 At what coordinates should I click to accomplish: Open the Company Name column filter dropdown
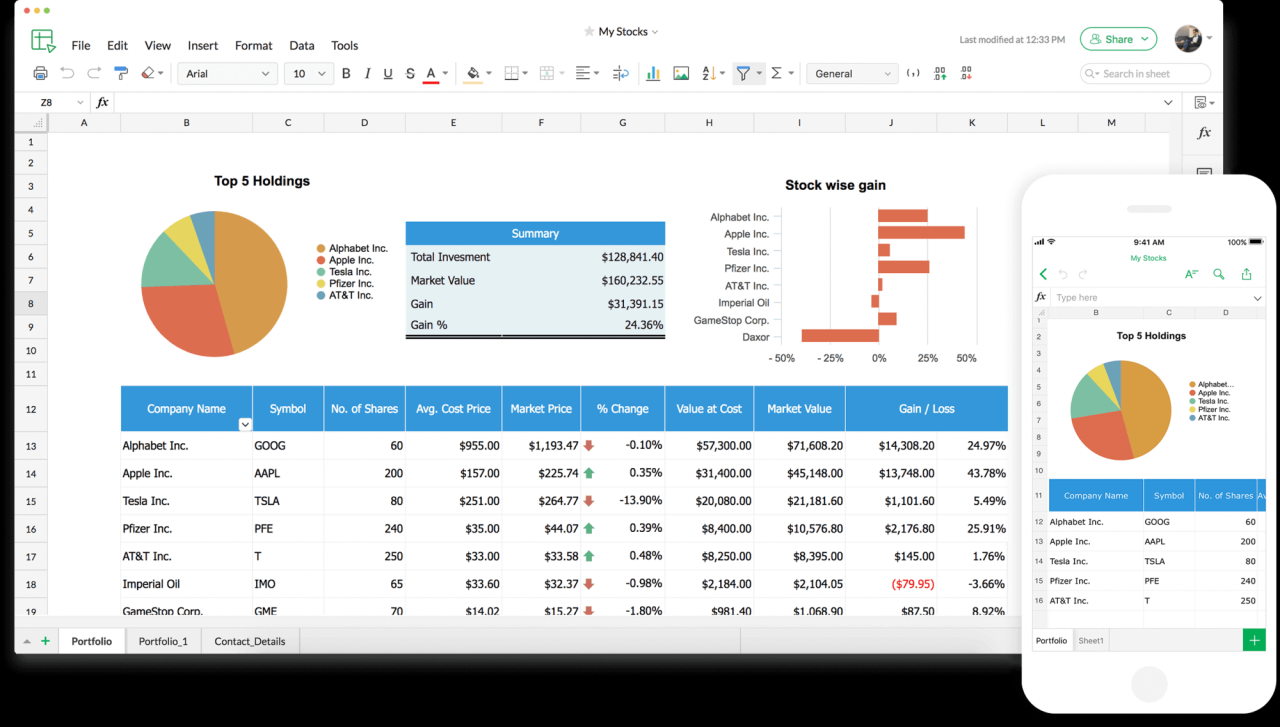pos(245,424)
